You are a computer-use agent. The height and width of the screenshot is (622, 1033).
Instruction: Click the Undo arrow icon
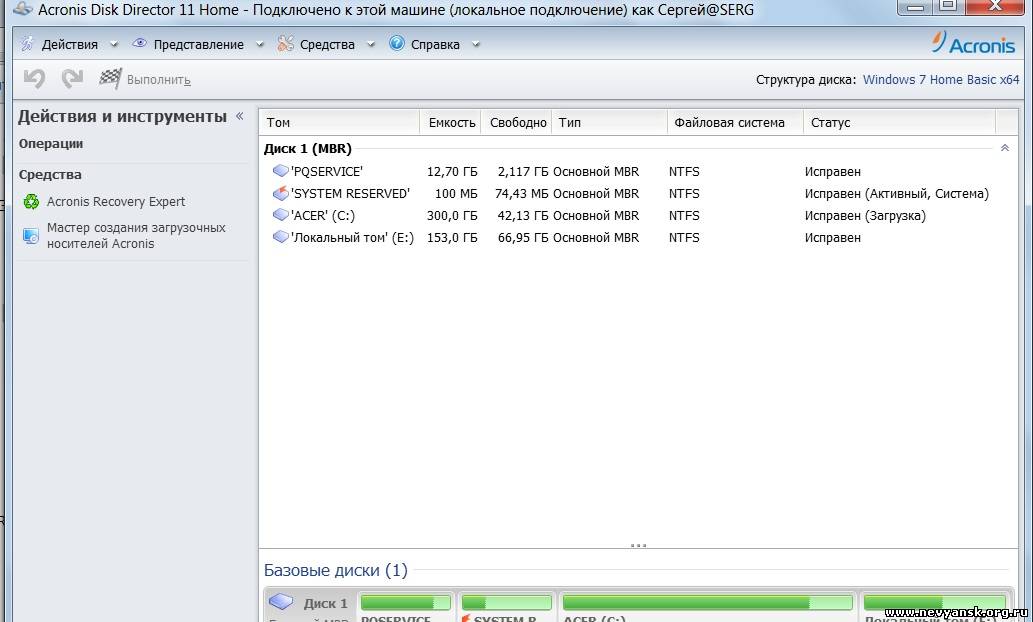pos(34,79)
